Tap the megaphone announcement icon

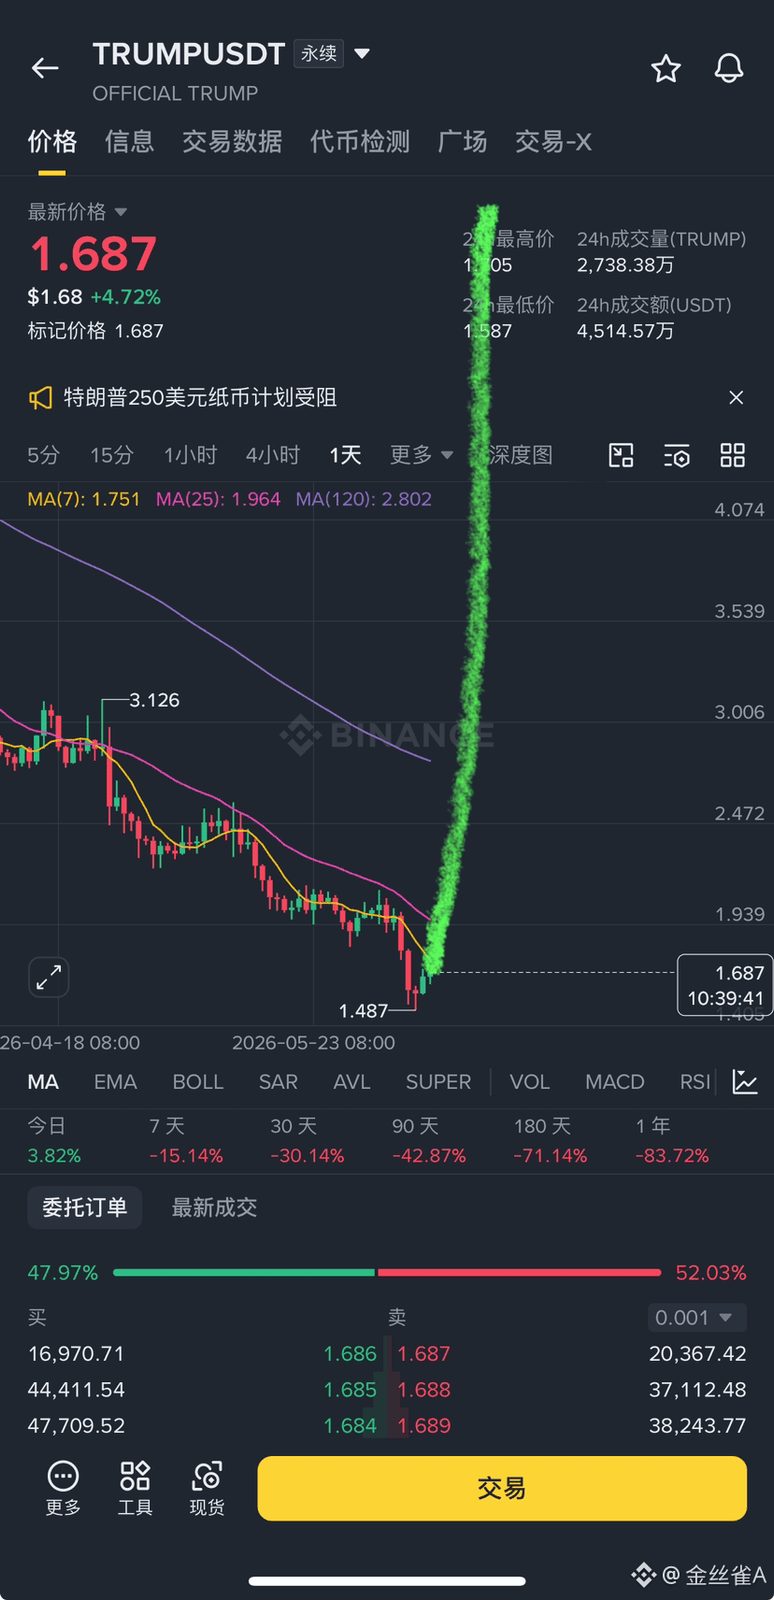(x=40, y=398)
